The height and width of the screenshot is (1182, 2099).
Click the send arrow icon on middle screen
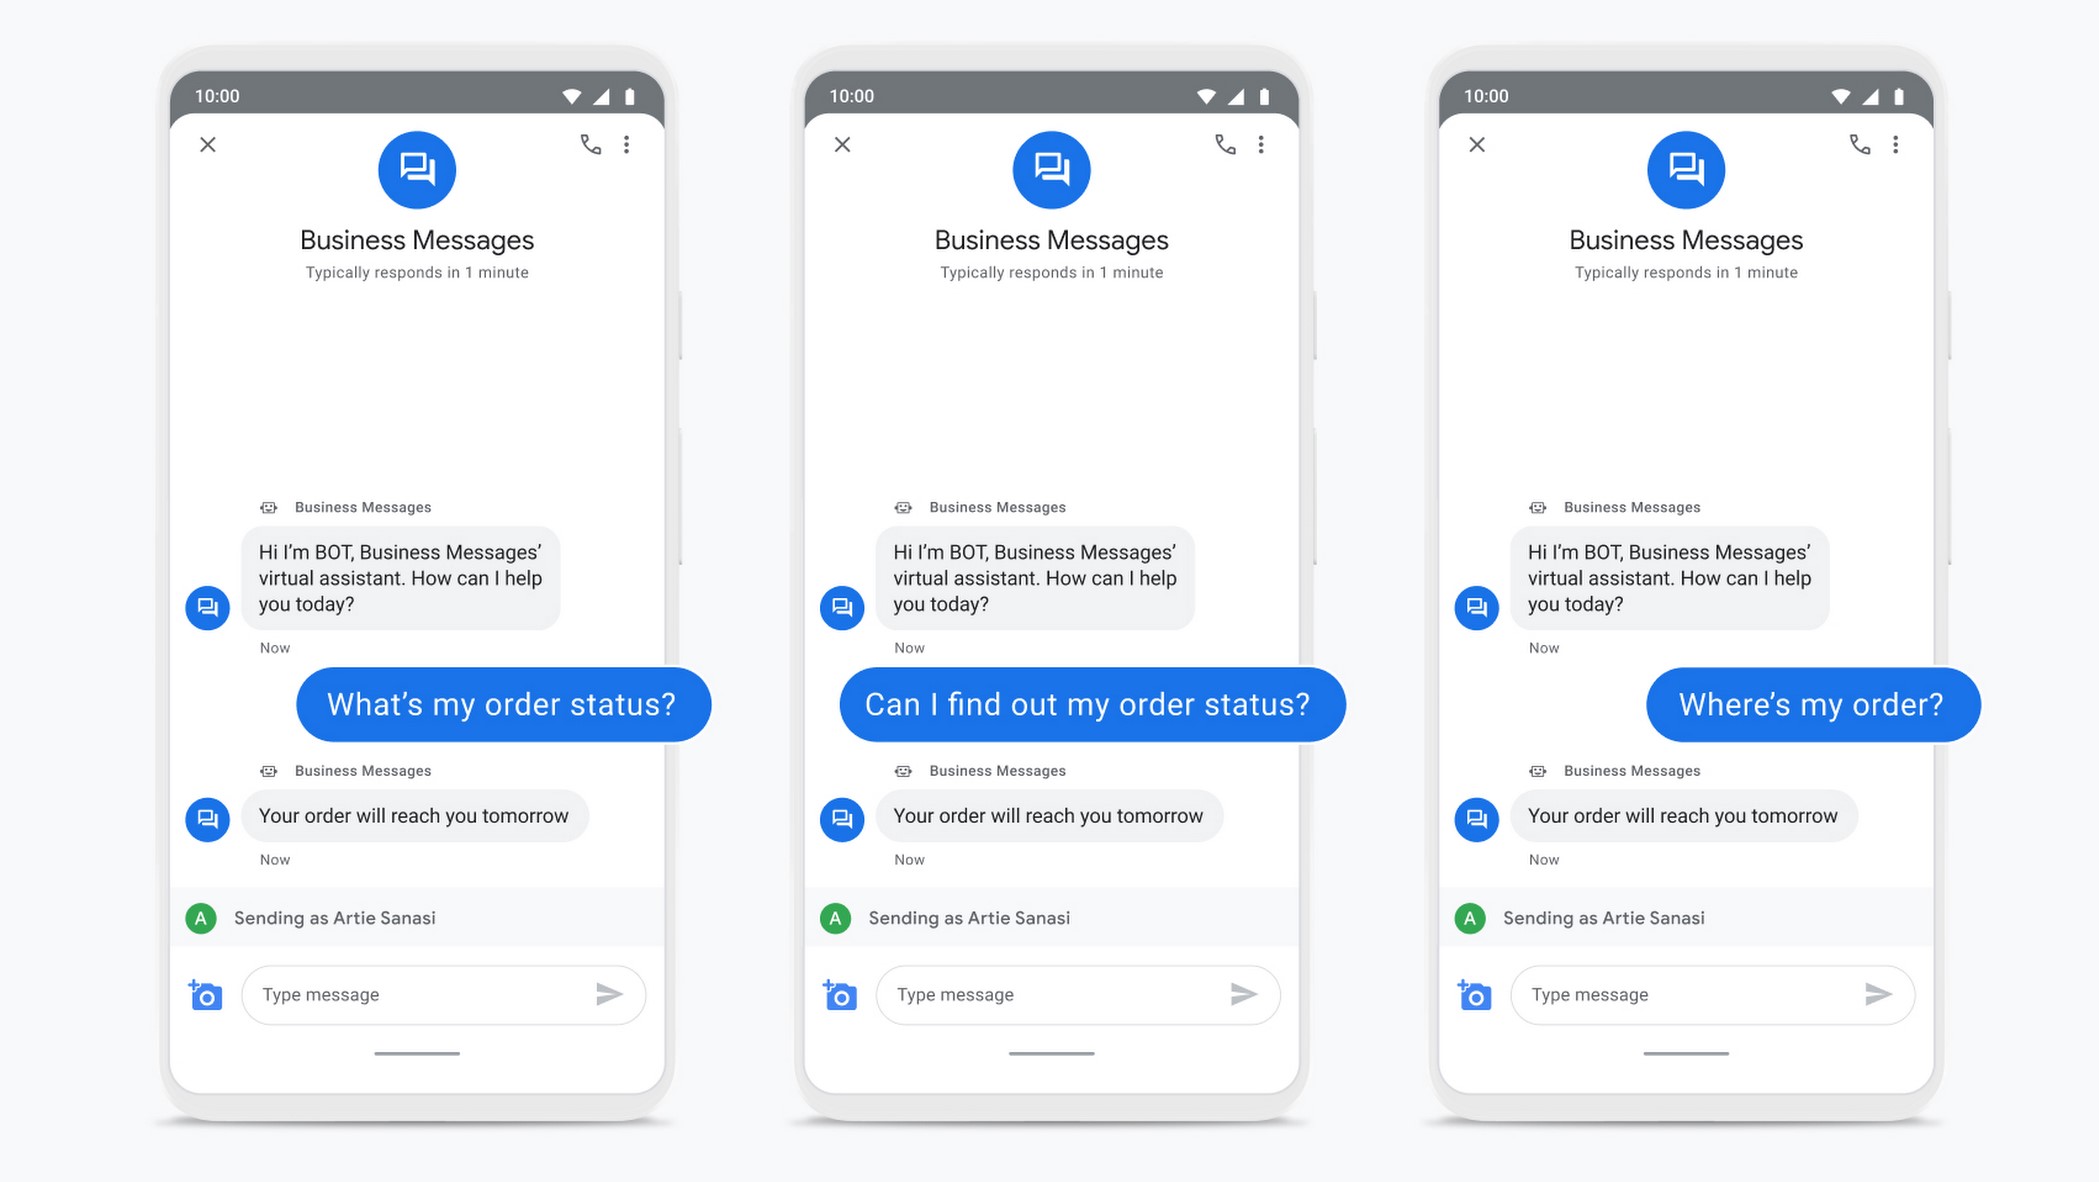[x=1243, y=993]
